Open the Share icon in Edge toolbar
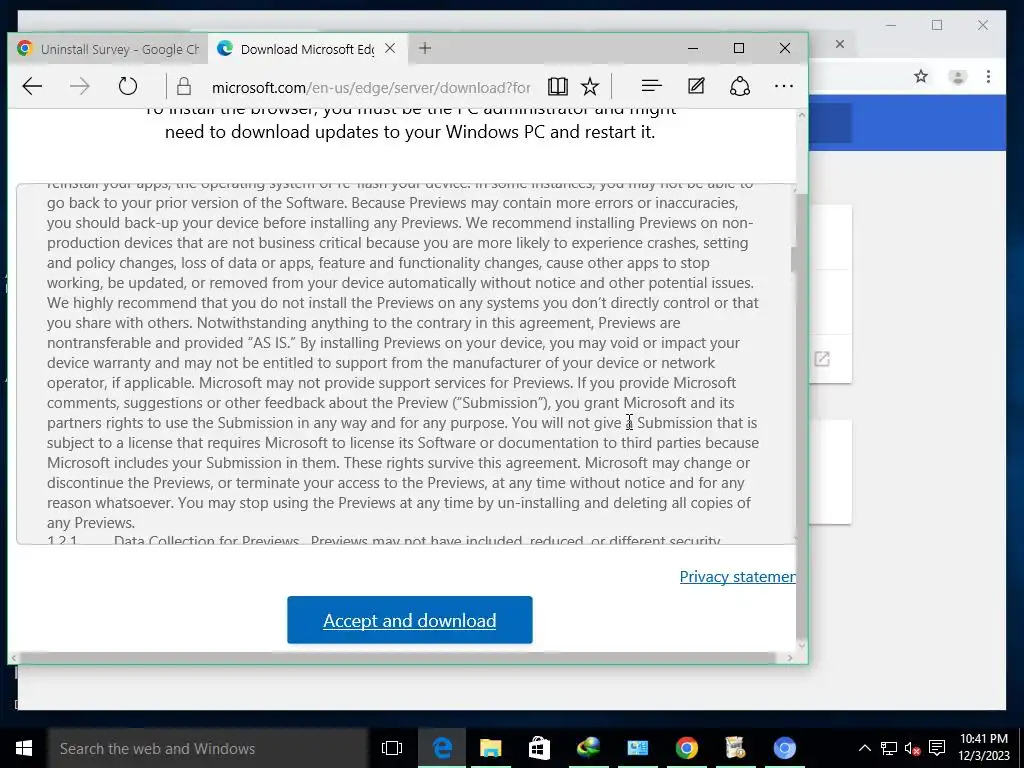Screen dimensions: 1024x768 [x=740, y=86]
